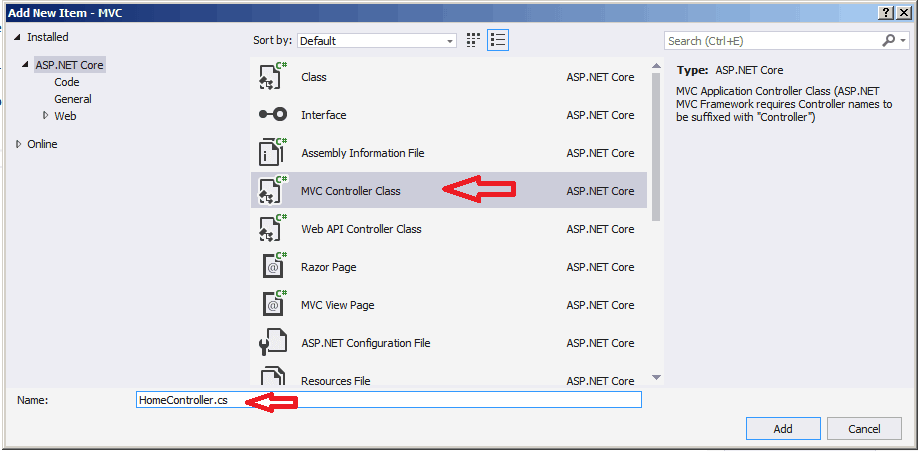Open the help question mark button

tap(887, 13)
